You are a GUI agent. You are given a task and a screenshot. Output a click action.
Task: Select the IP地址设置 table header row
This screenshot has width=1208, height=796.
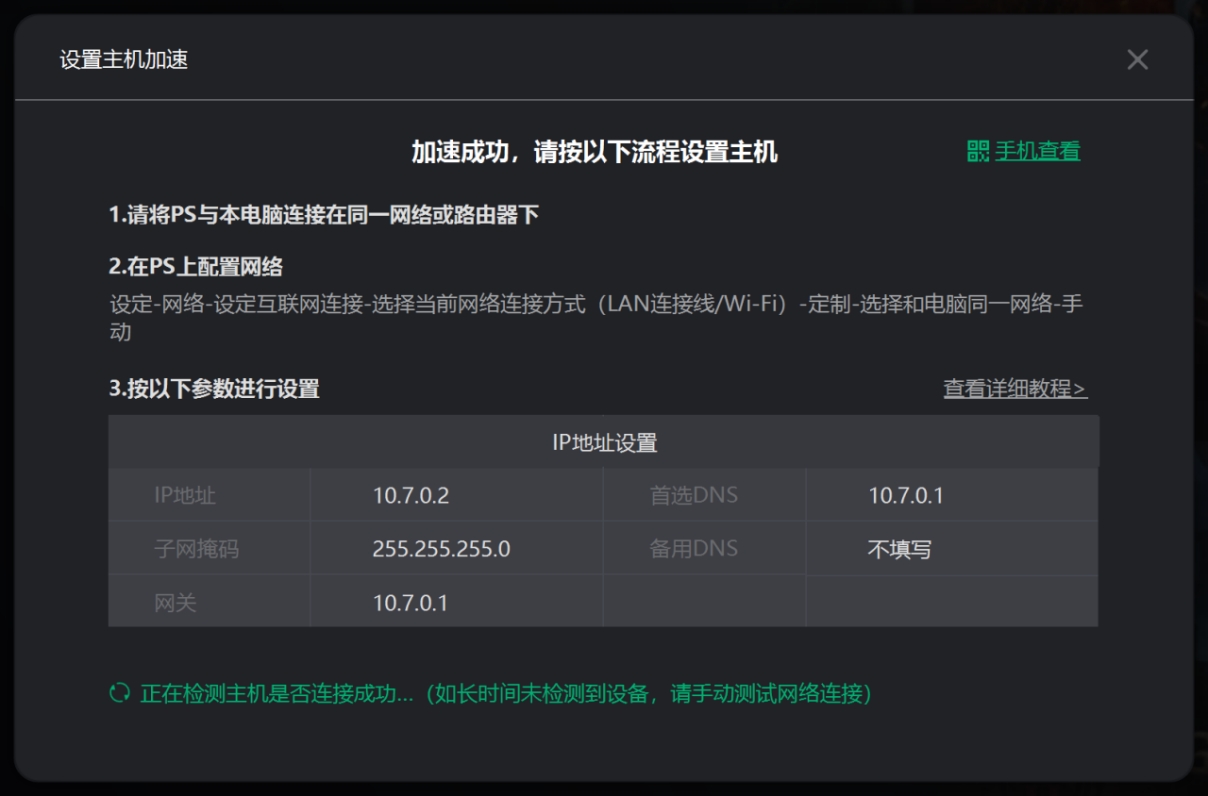(604, 442)
